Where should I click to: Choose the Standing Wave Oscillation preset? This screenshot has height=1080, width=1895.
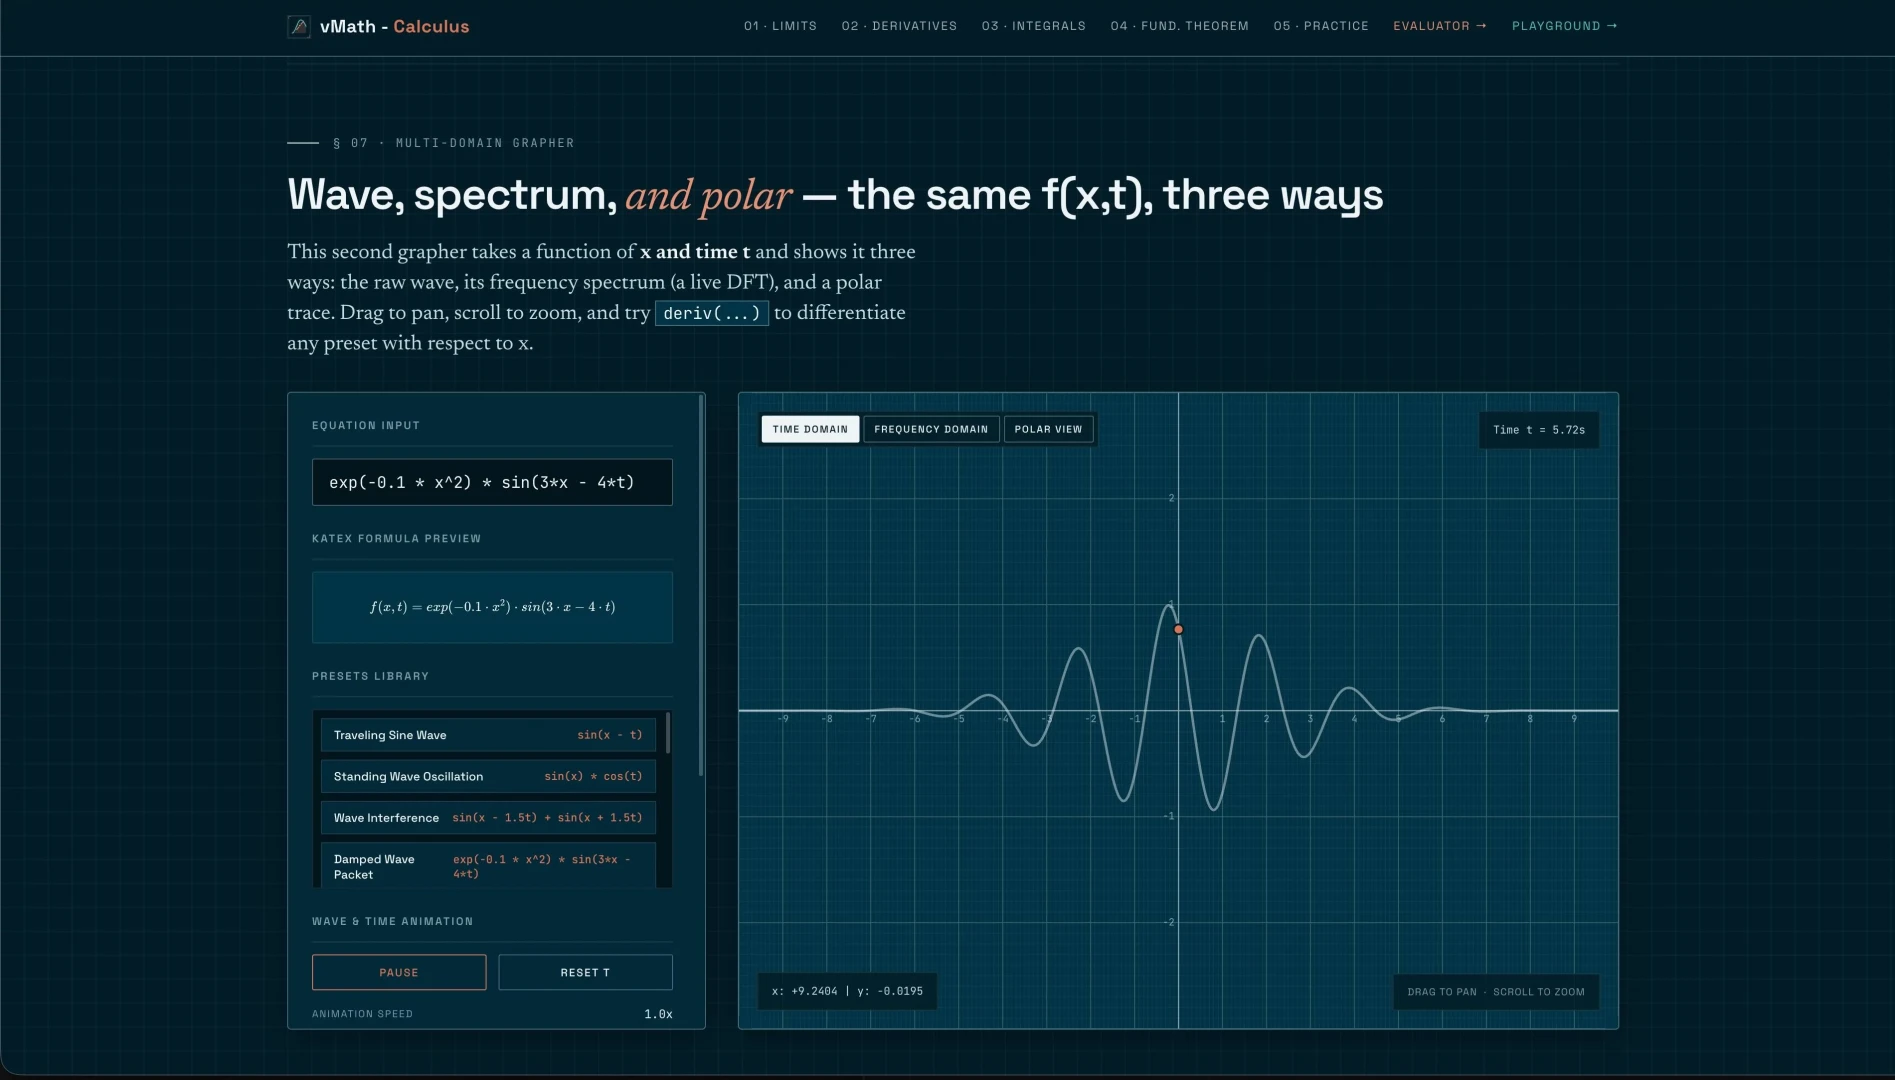(x=488, y=776)
